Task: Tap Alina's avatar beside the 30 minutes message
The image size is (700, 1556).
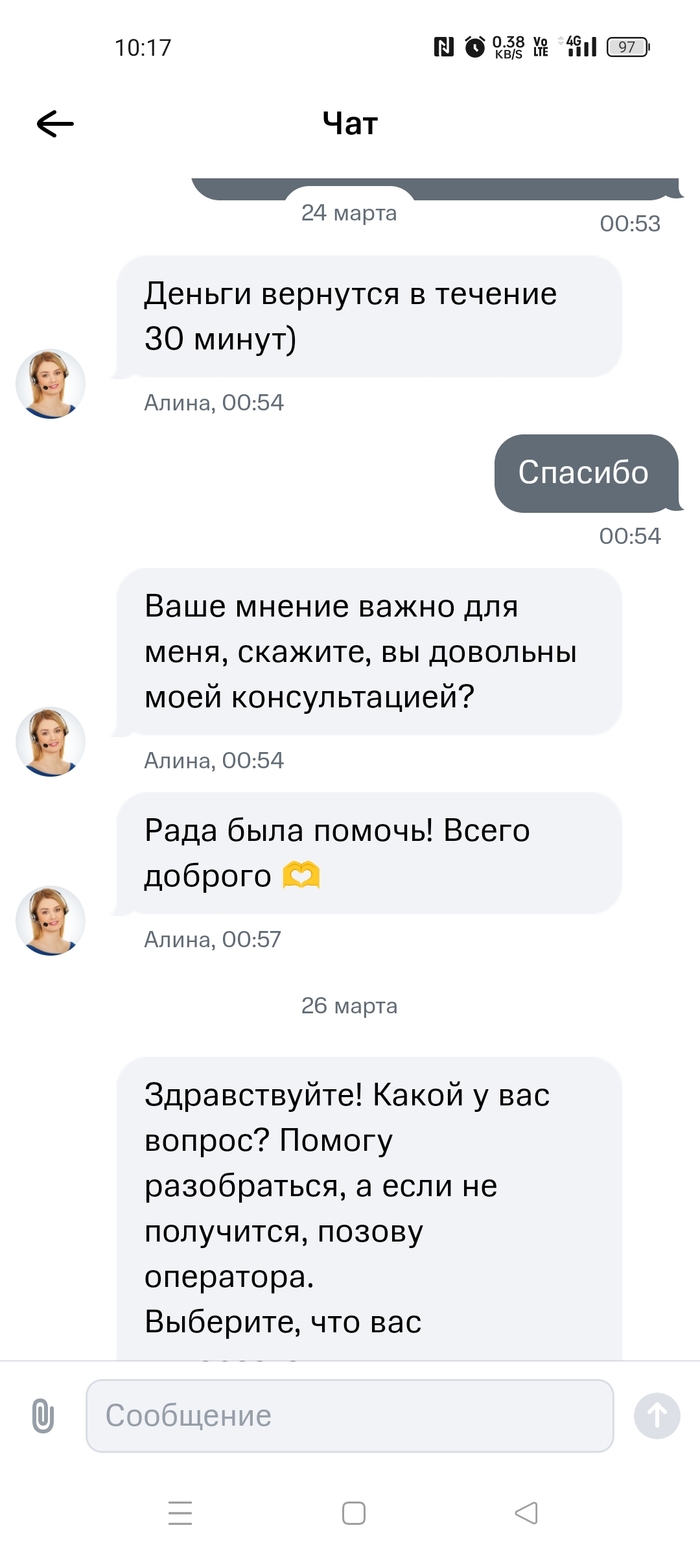Action: pyautogui.click(x=50, y=383)
